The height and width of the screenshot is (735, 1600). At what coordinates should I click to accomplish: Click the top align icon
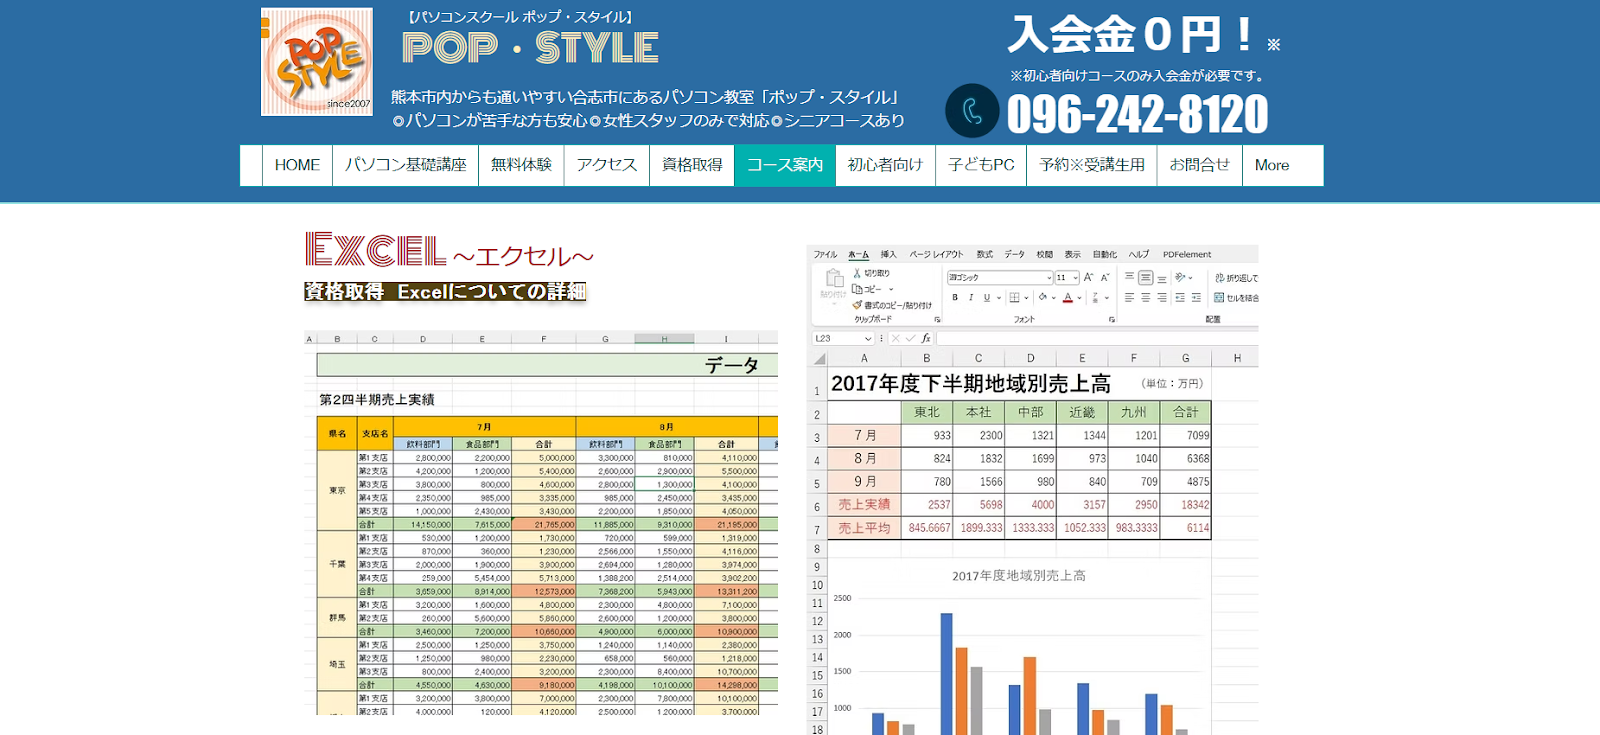(1129, 276)
